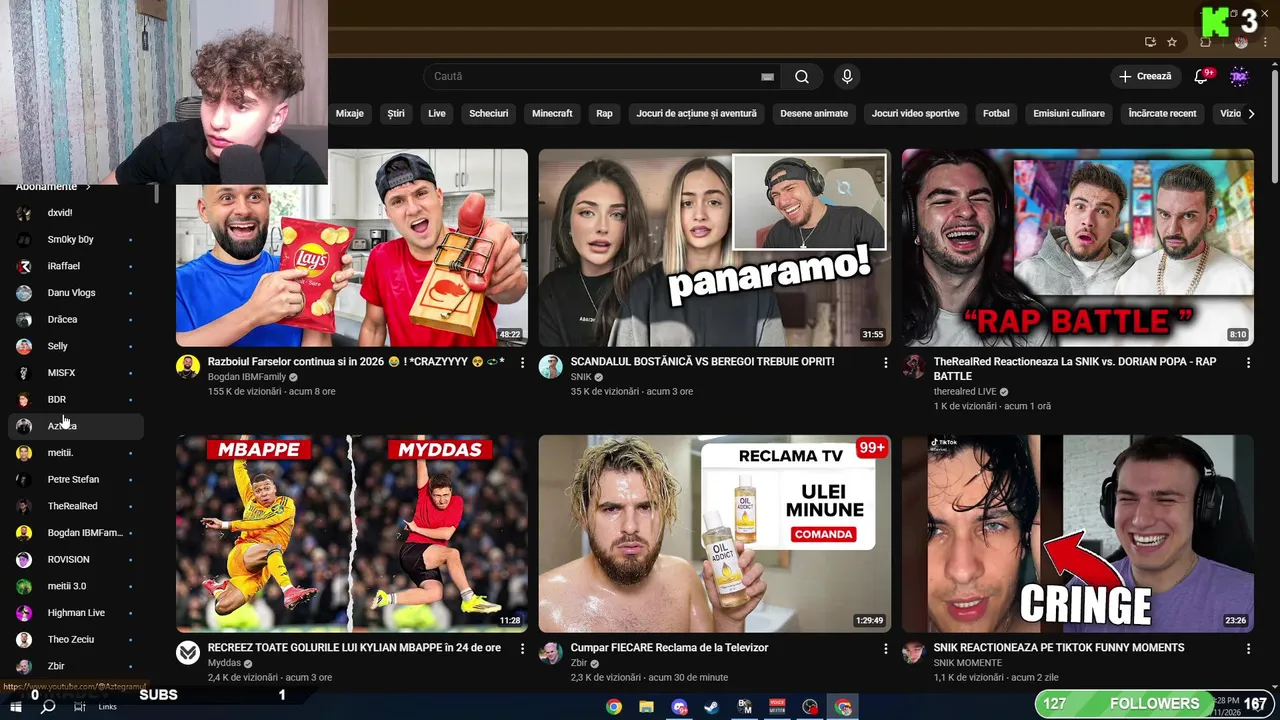Viewport: 1280px width, 720px height.
Task: Open Selly subscription in sidebar
Action: [76, 346]
